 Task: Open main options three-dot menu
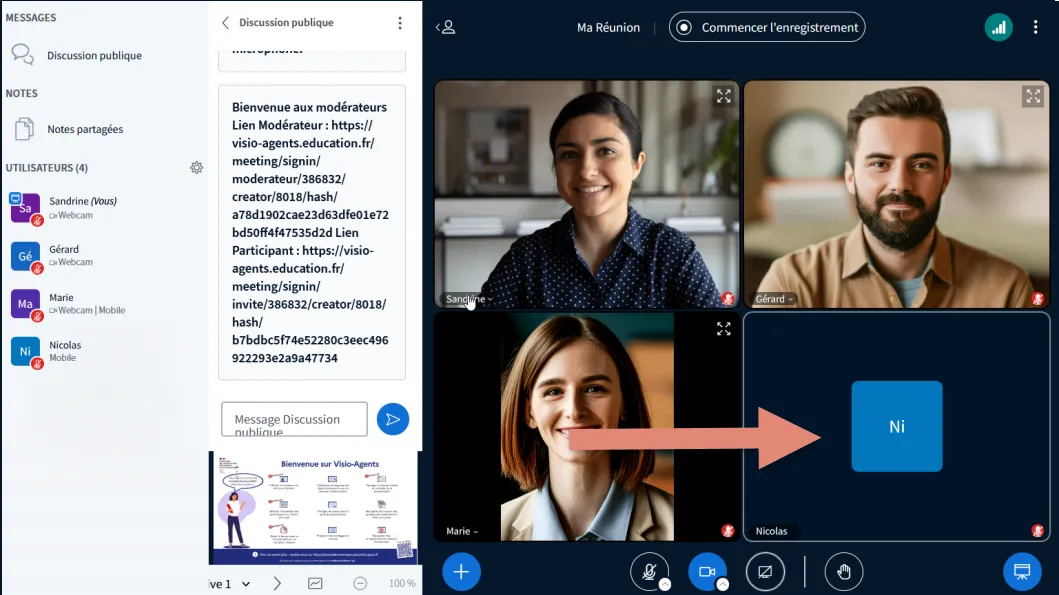(x=1035, y=27)
